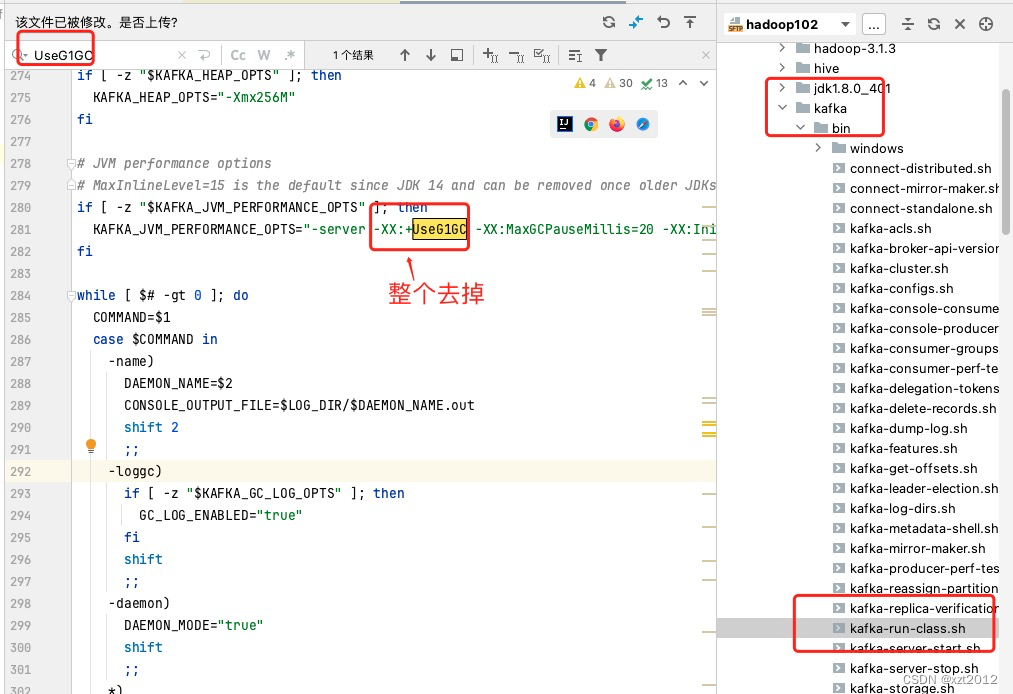Viewport: 1013px width, 694px height.
Task: Toggle Match Case (Cc) search option
Action: point(238,56)
